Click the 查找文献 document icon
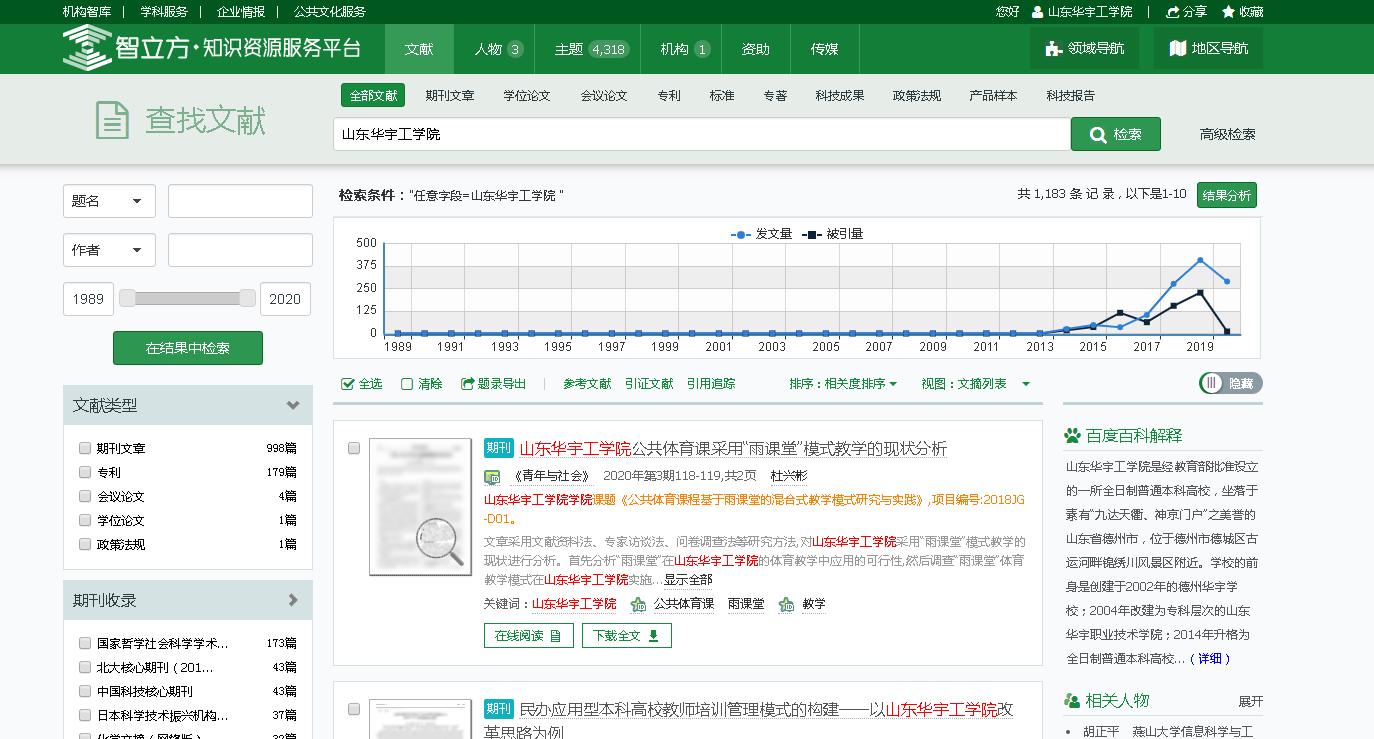This screenshot has height=739, width=1374. click(113, 120)
